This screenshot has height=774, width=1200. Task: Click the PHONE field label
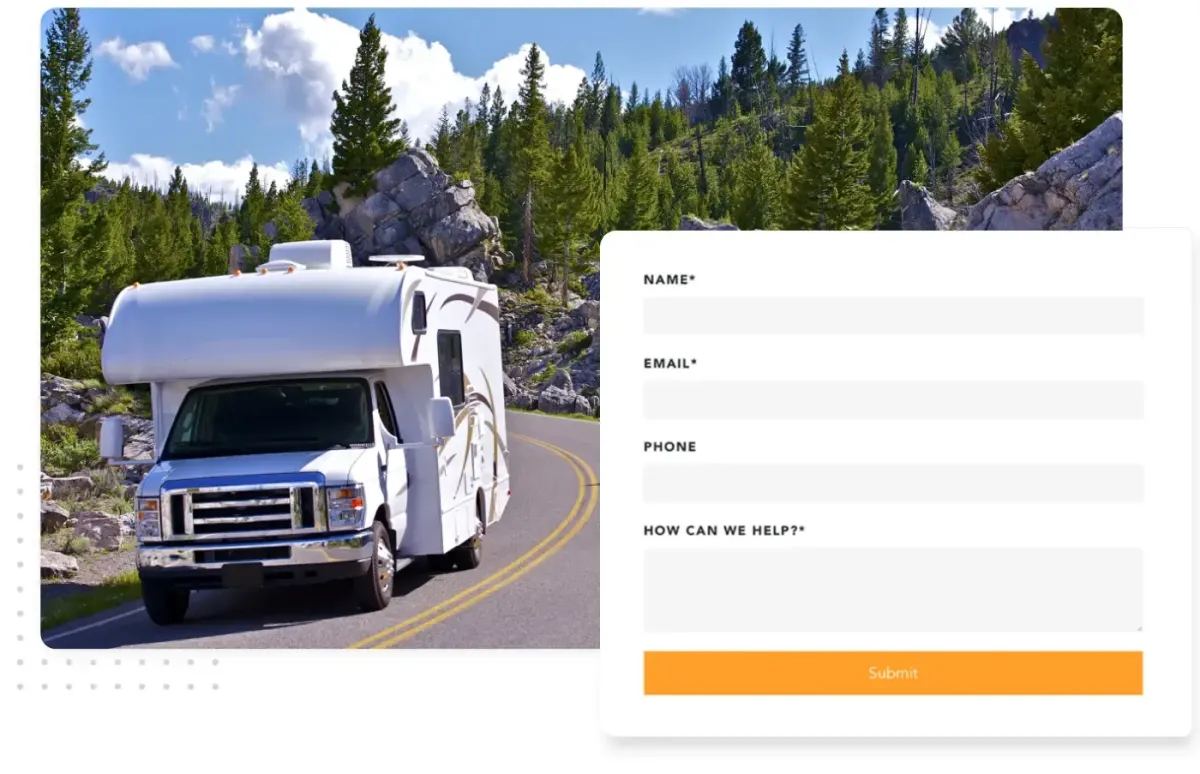coord(670,447)
